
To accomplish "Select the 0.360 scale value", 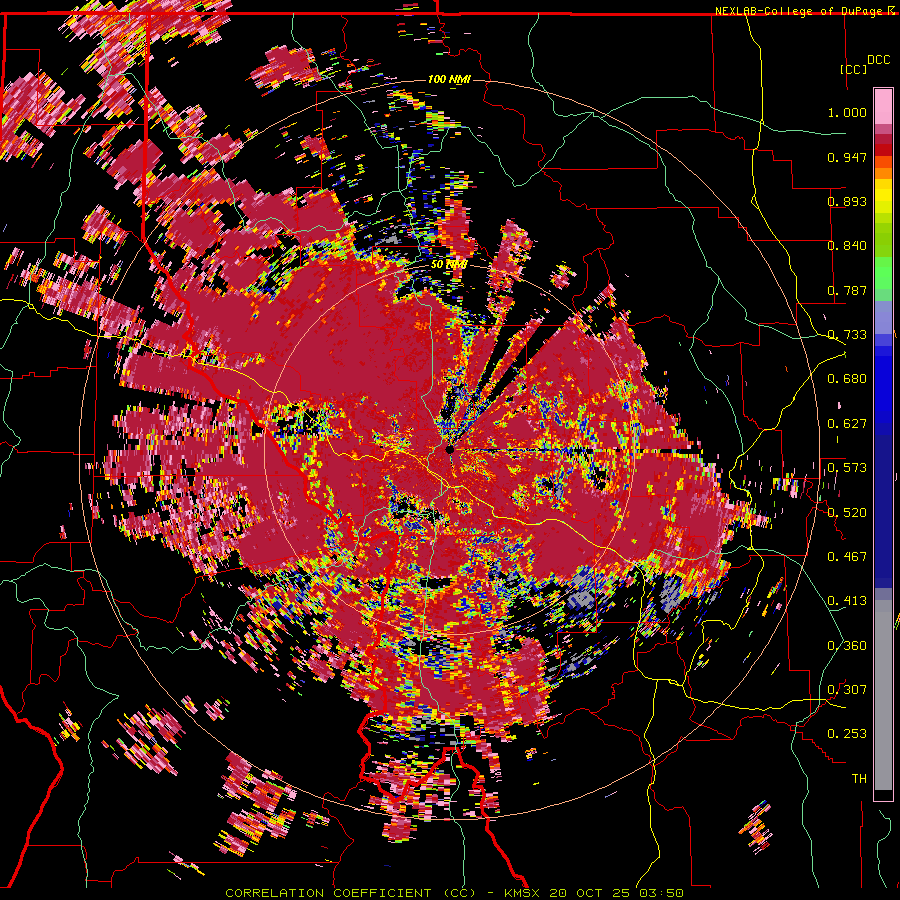I will (847, 646).
